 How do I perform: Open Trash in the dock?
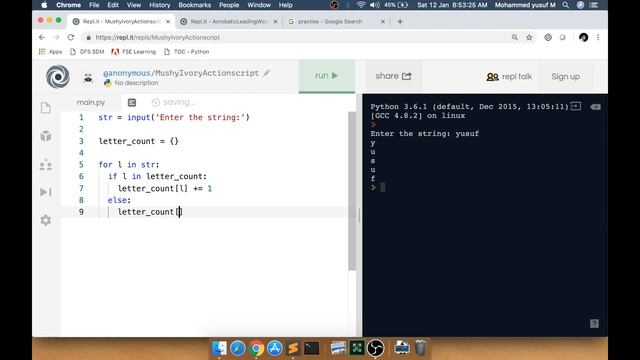[x=420, y=348]
